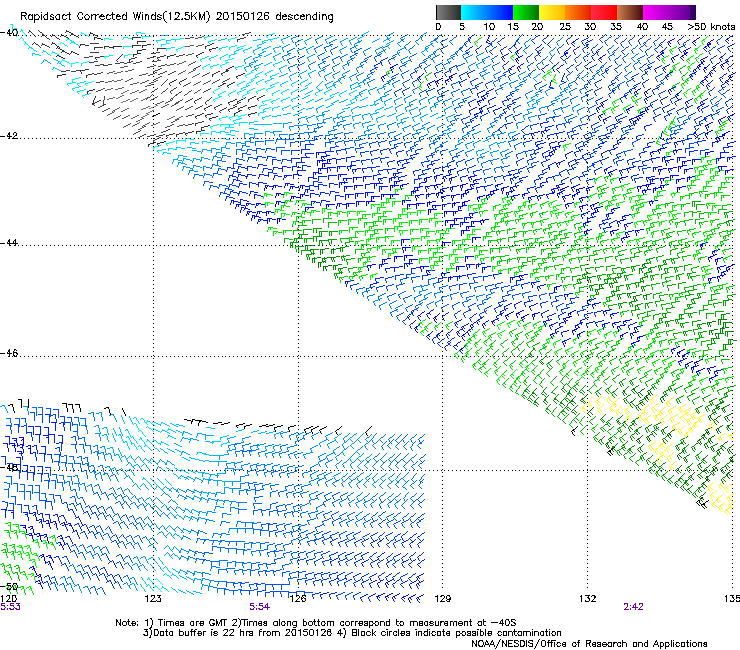
Task: Click the gray 0-5 knots legend swatch
Action: coord(449,12)
